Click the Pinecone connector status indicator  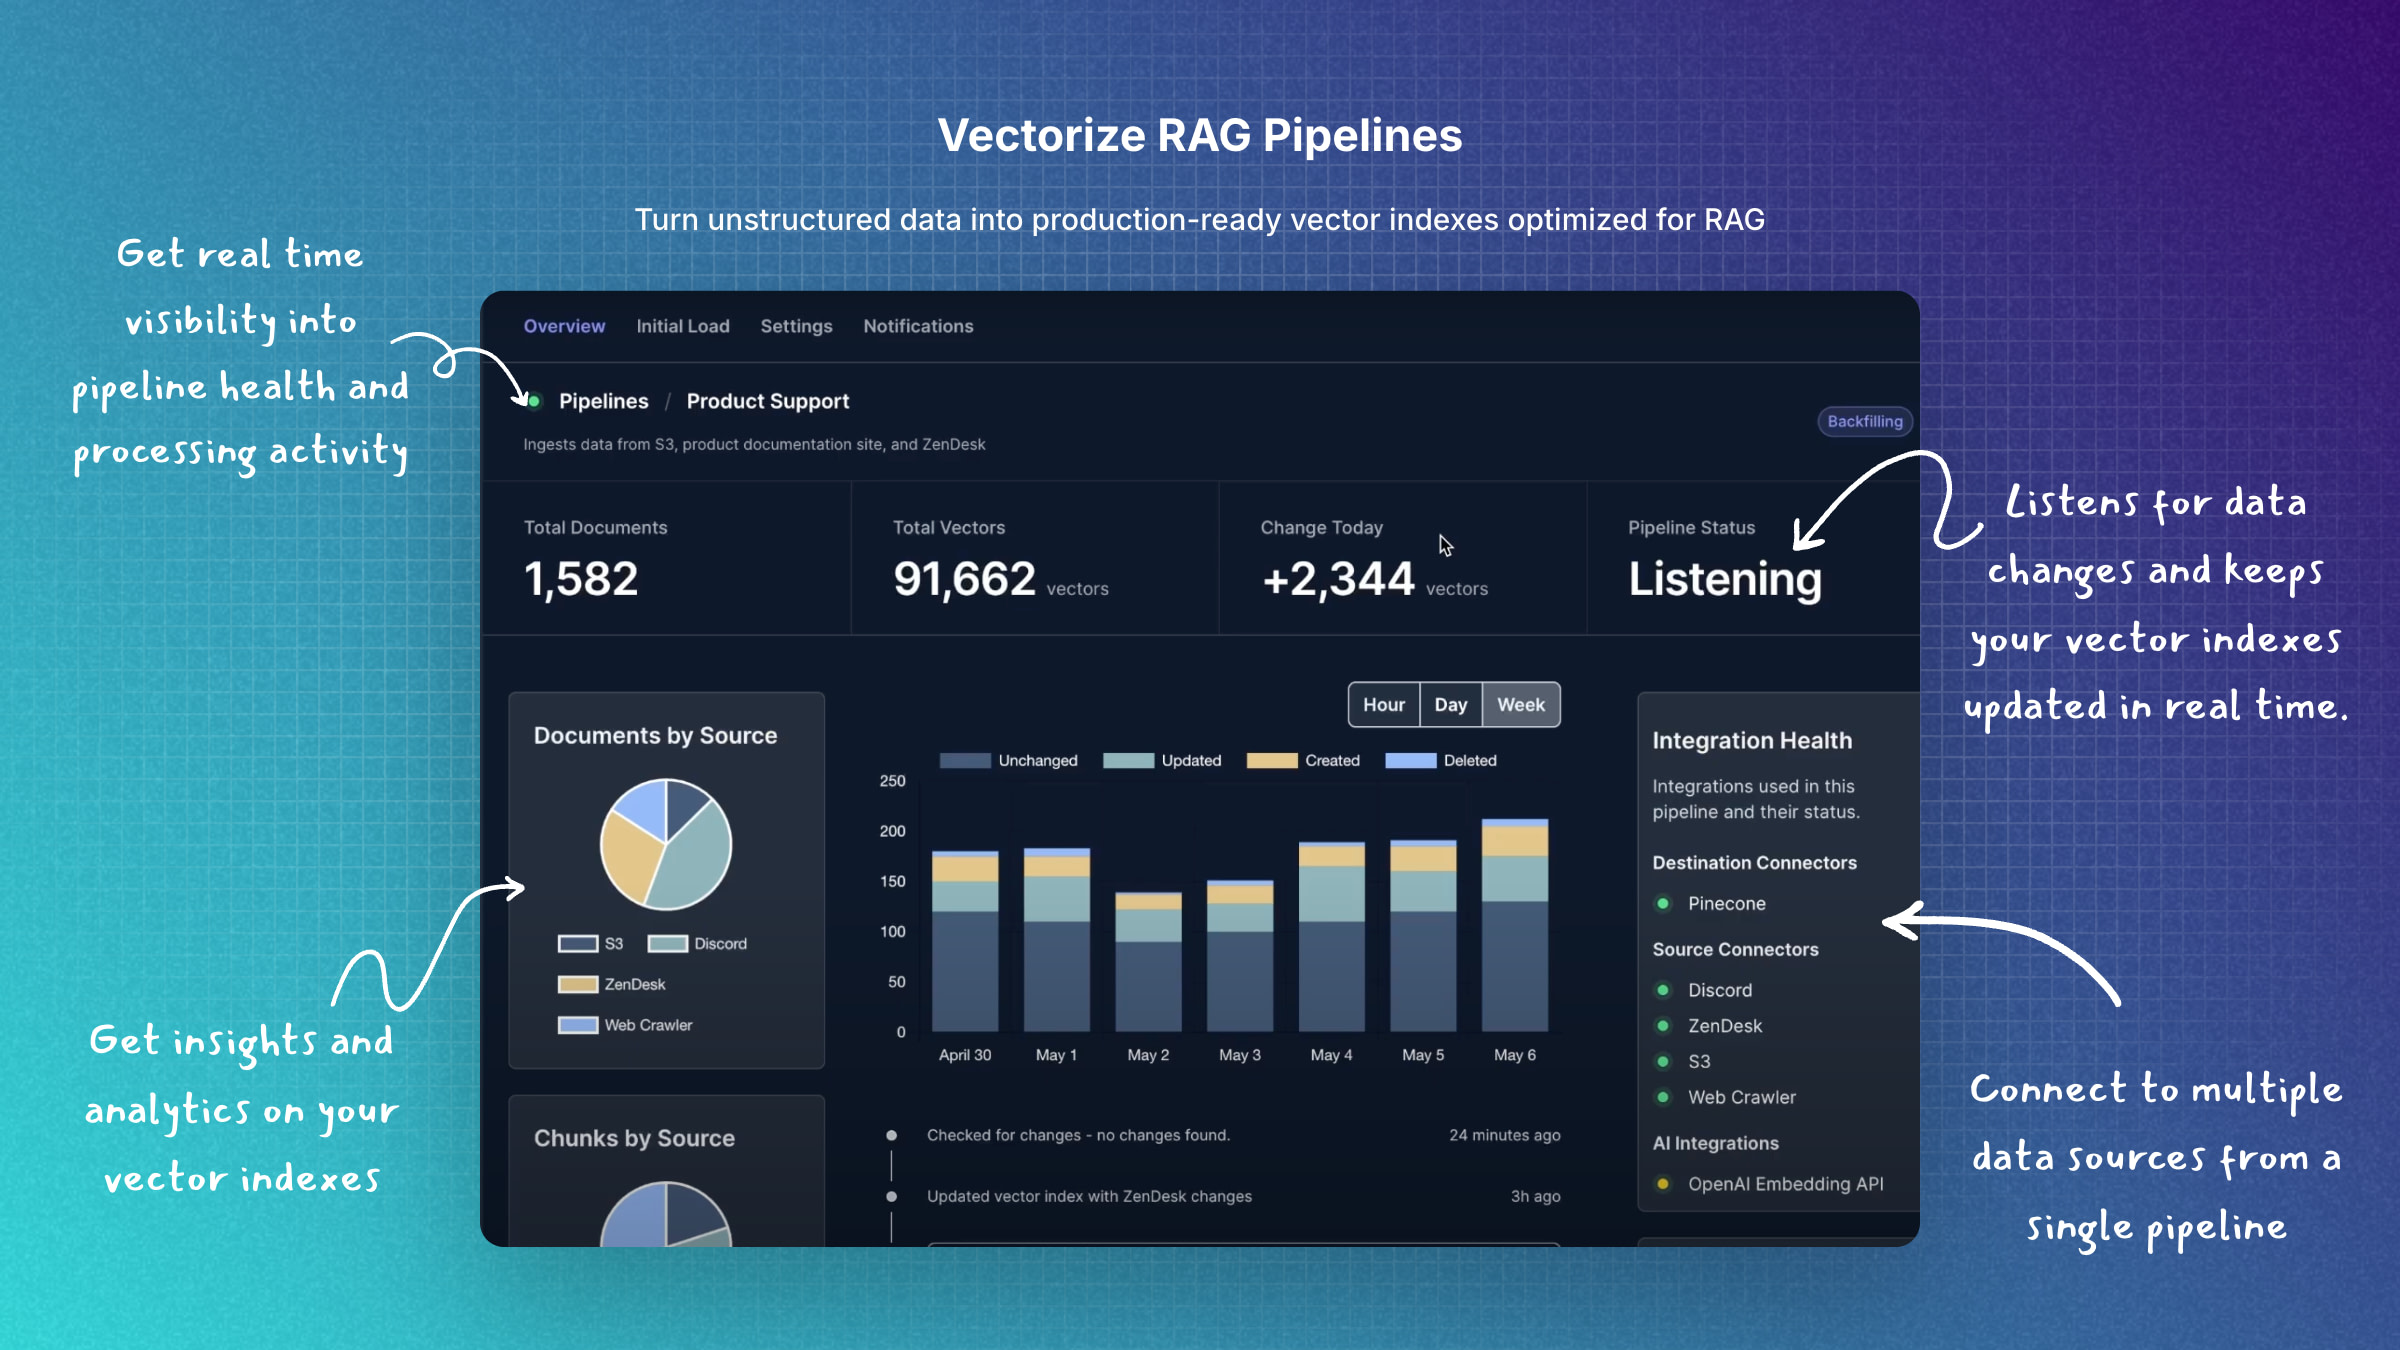(1663, 903)
